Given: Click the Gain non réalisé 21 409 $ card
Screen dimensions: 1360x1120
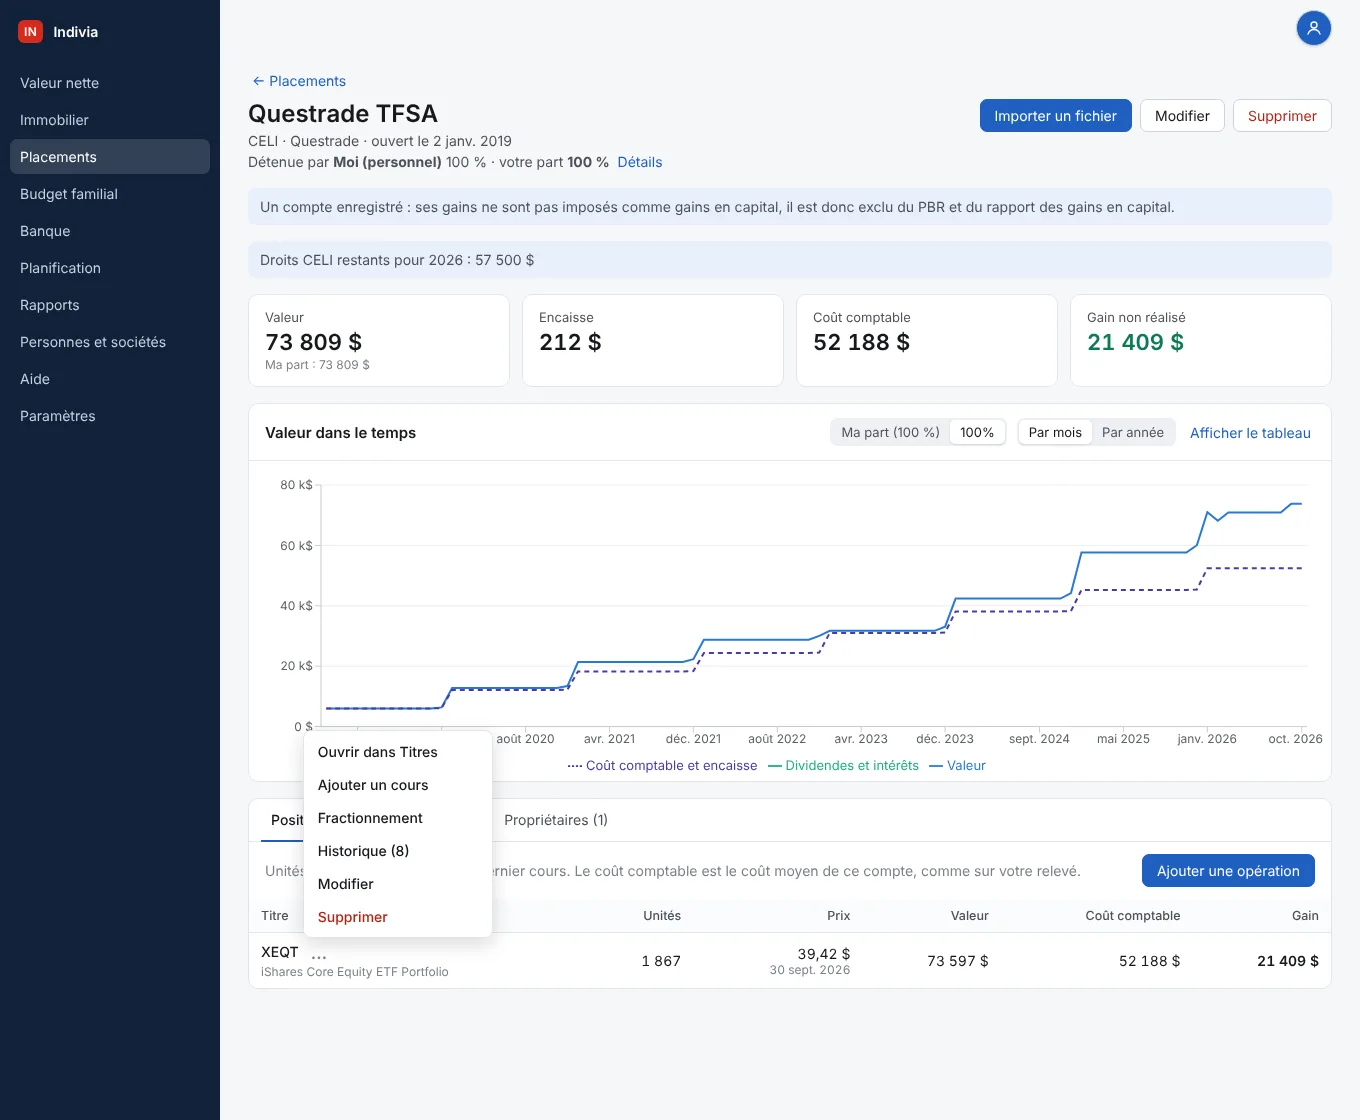Looking at the screenshot, I should click(1200, 340).
